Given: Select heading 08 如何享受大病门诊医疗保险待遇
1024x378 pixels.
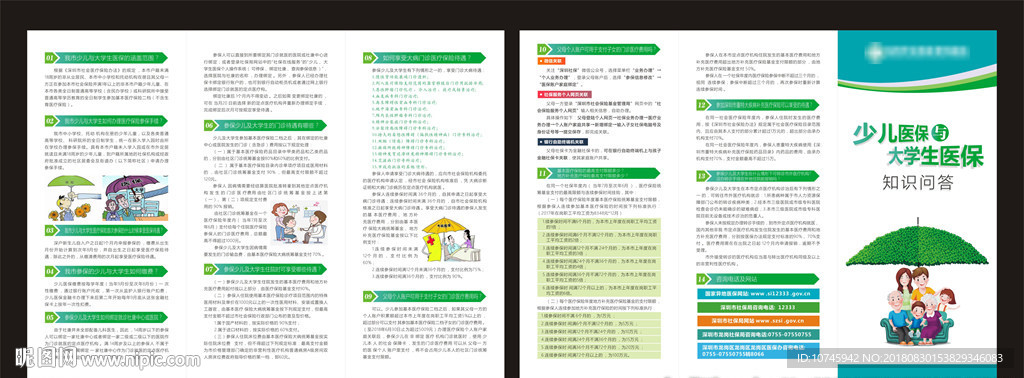Looking at the screenshot, I should point(424,57).
